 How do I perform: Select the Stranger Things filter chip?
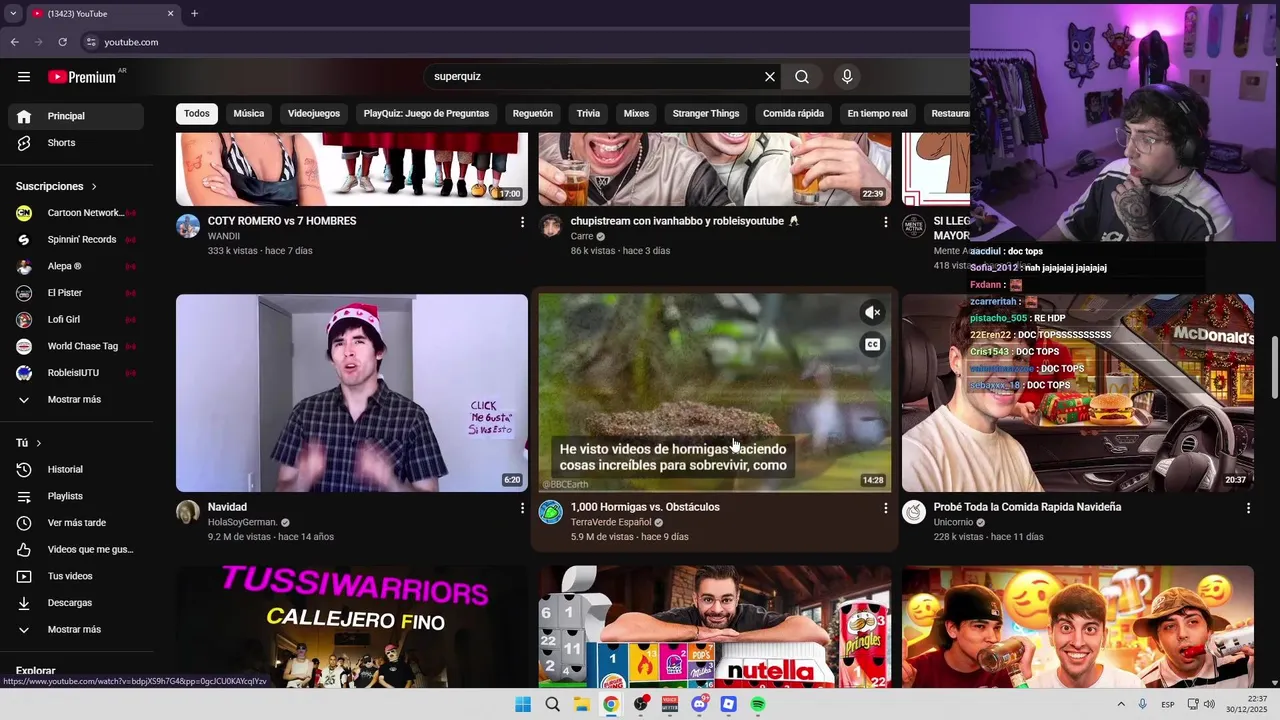tap(706, 114)
